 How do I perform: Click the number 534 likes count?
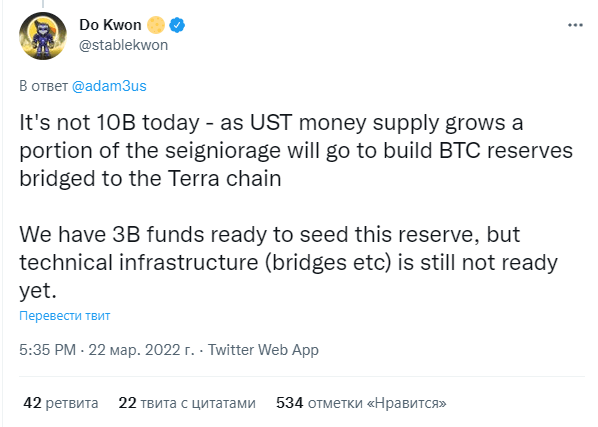[289, 403]
